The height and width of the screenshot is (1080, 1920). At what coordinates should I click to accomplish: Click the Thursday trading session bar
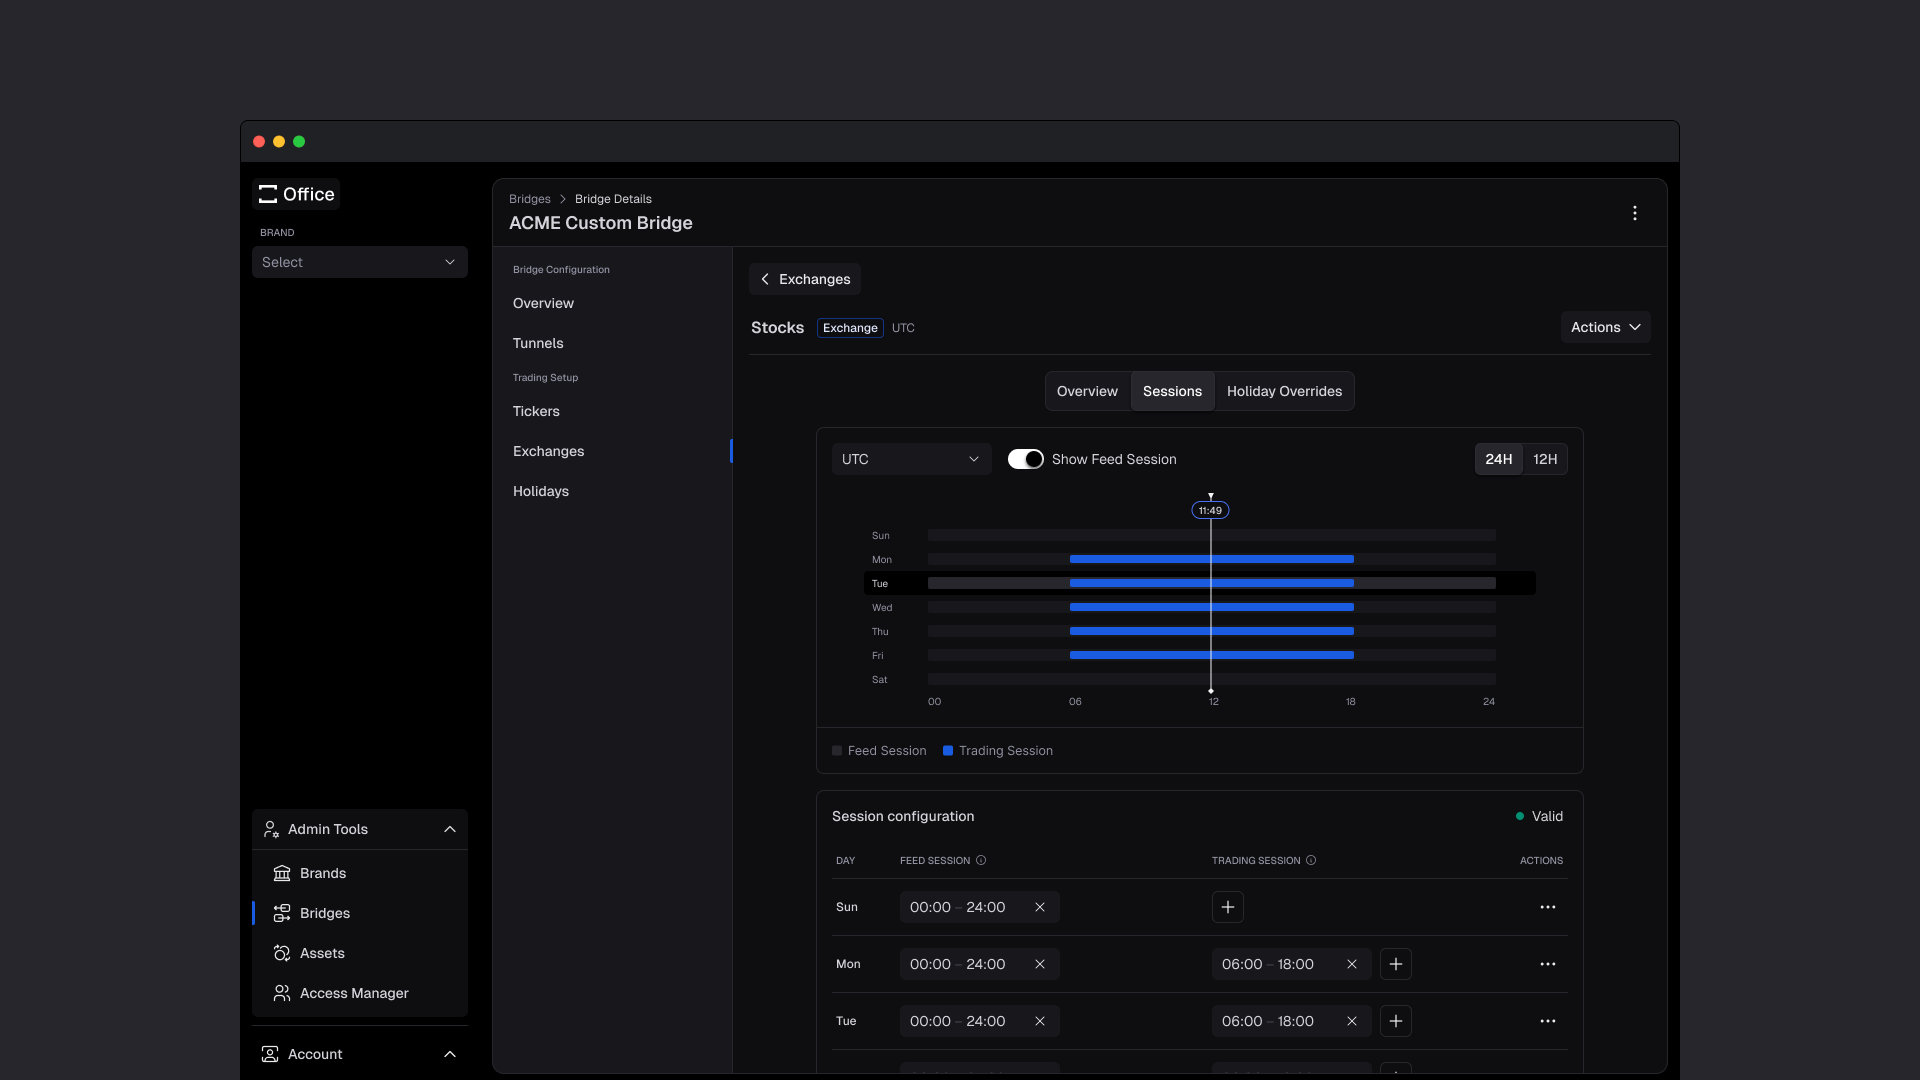point(1212,631)
